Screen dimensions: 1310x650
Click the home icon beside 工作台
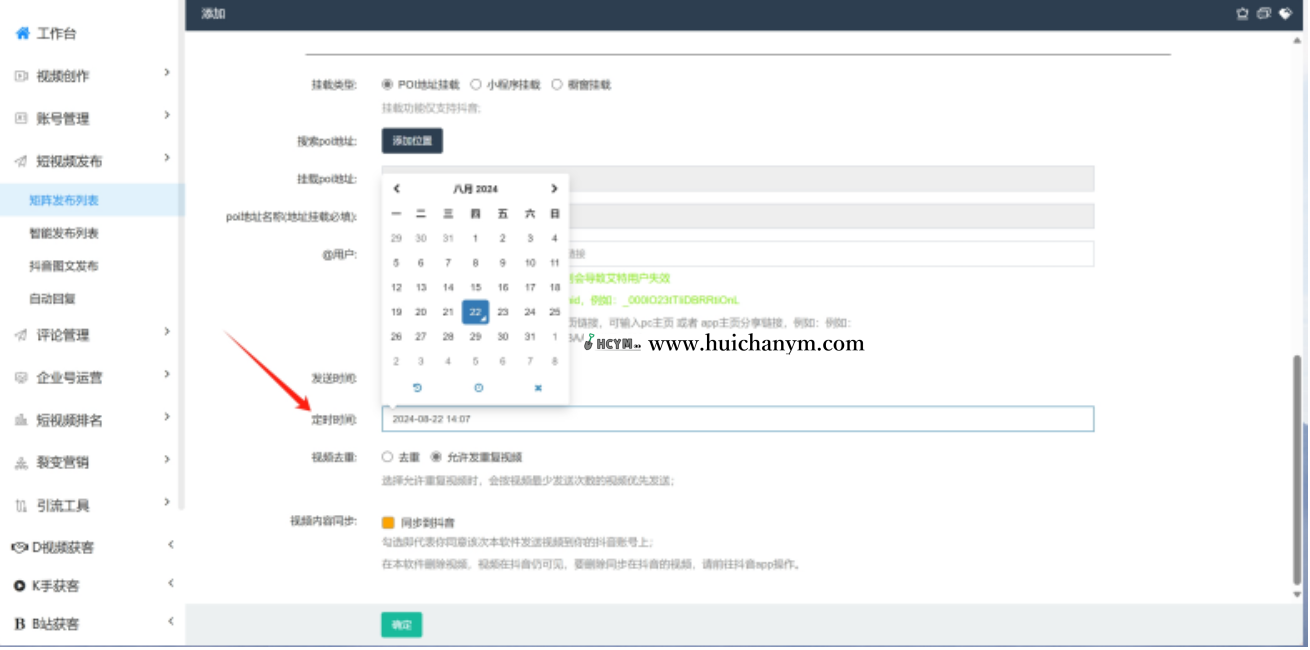[x=22, y=33]
